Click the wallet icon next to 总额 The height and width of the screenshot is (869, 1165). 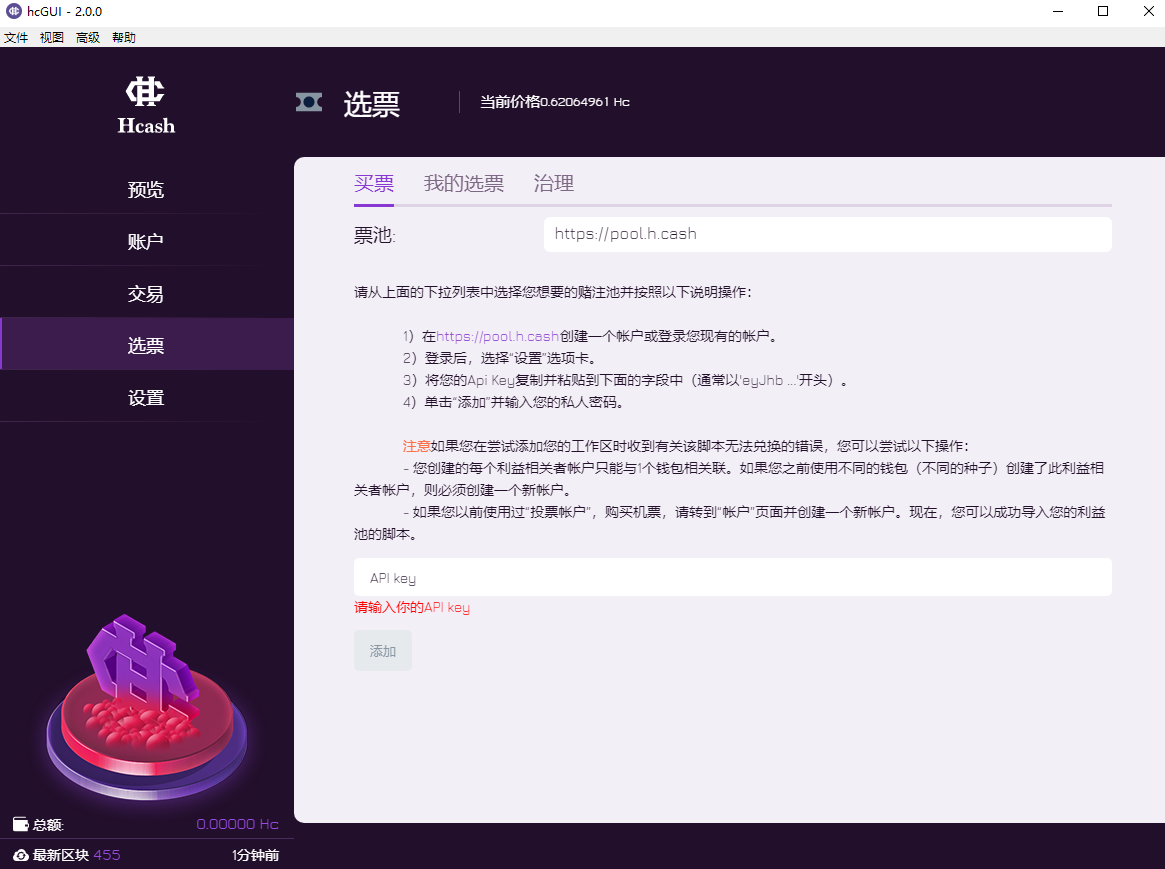click(x=21, y=824)
